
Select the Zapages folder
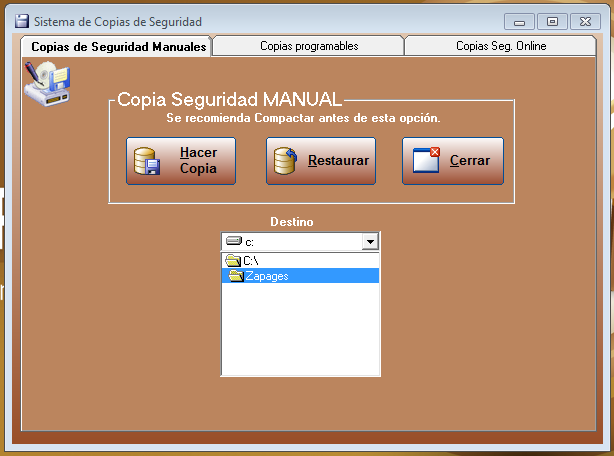[300, 276]
